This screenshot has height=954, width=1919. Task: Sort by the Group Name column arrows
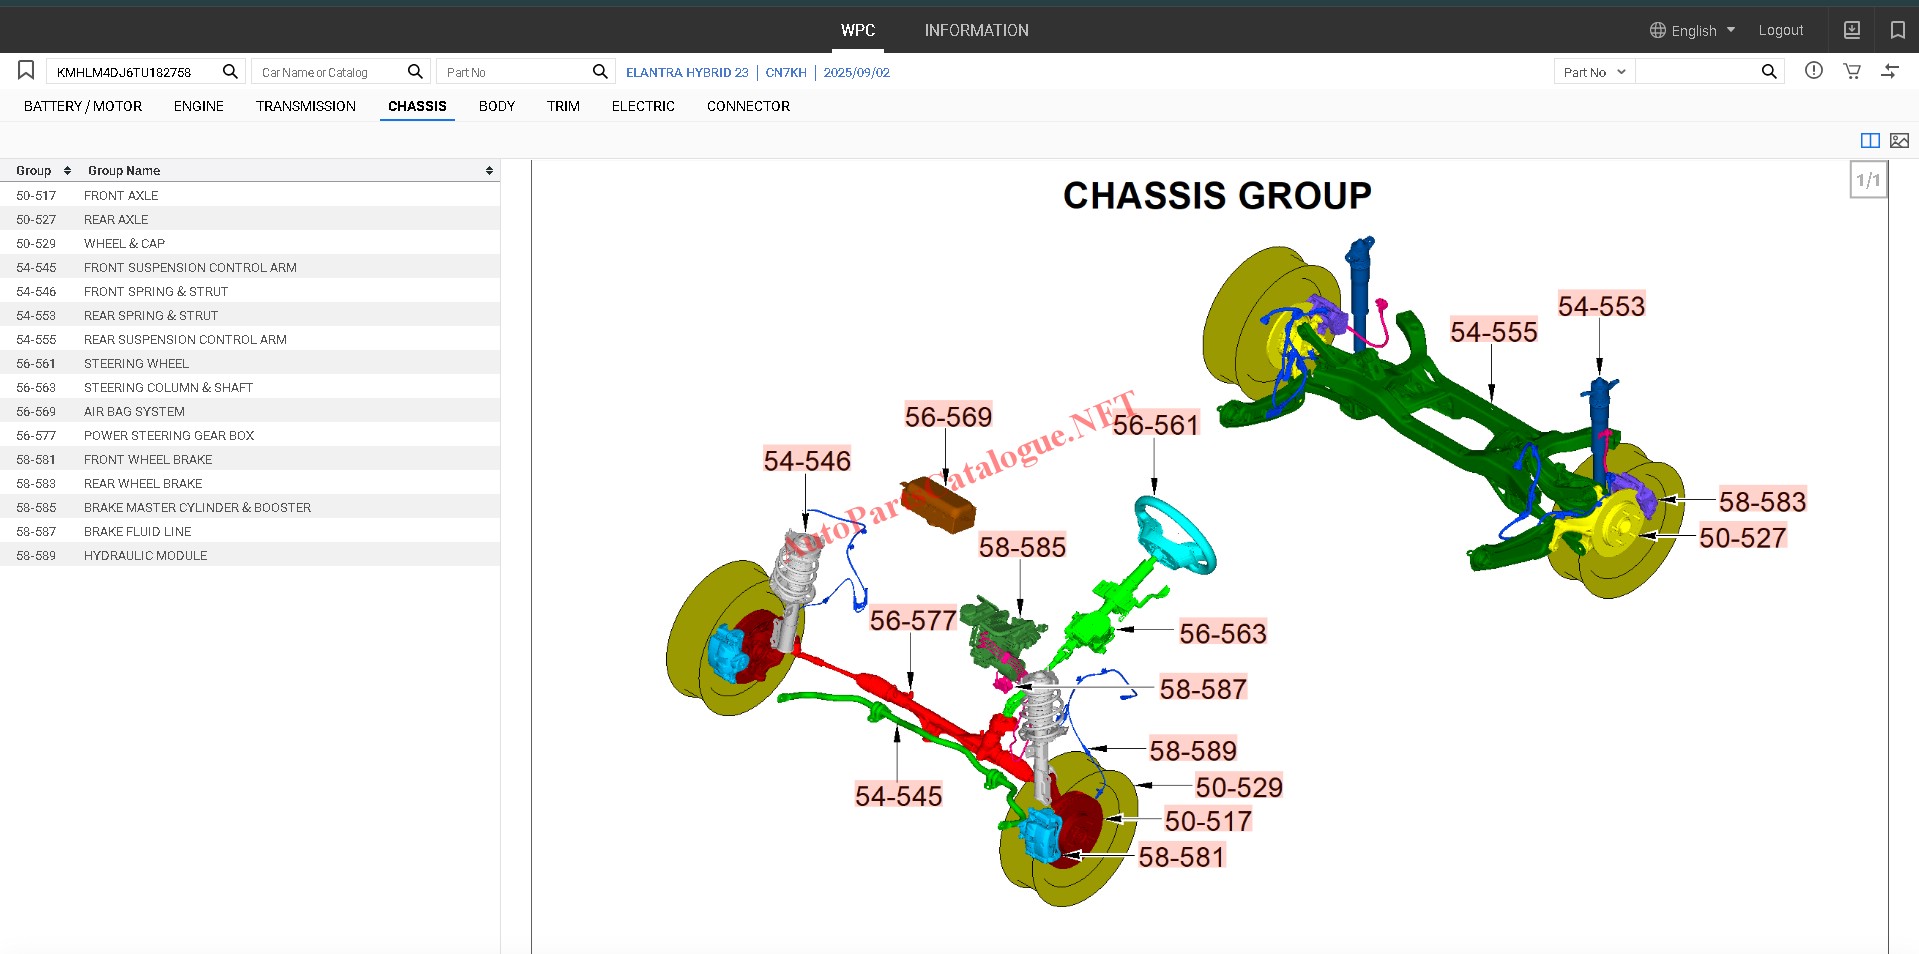489,171
